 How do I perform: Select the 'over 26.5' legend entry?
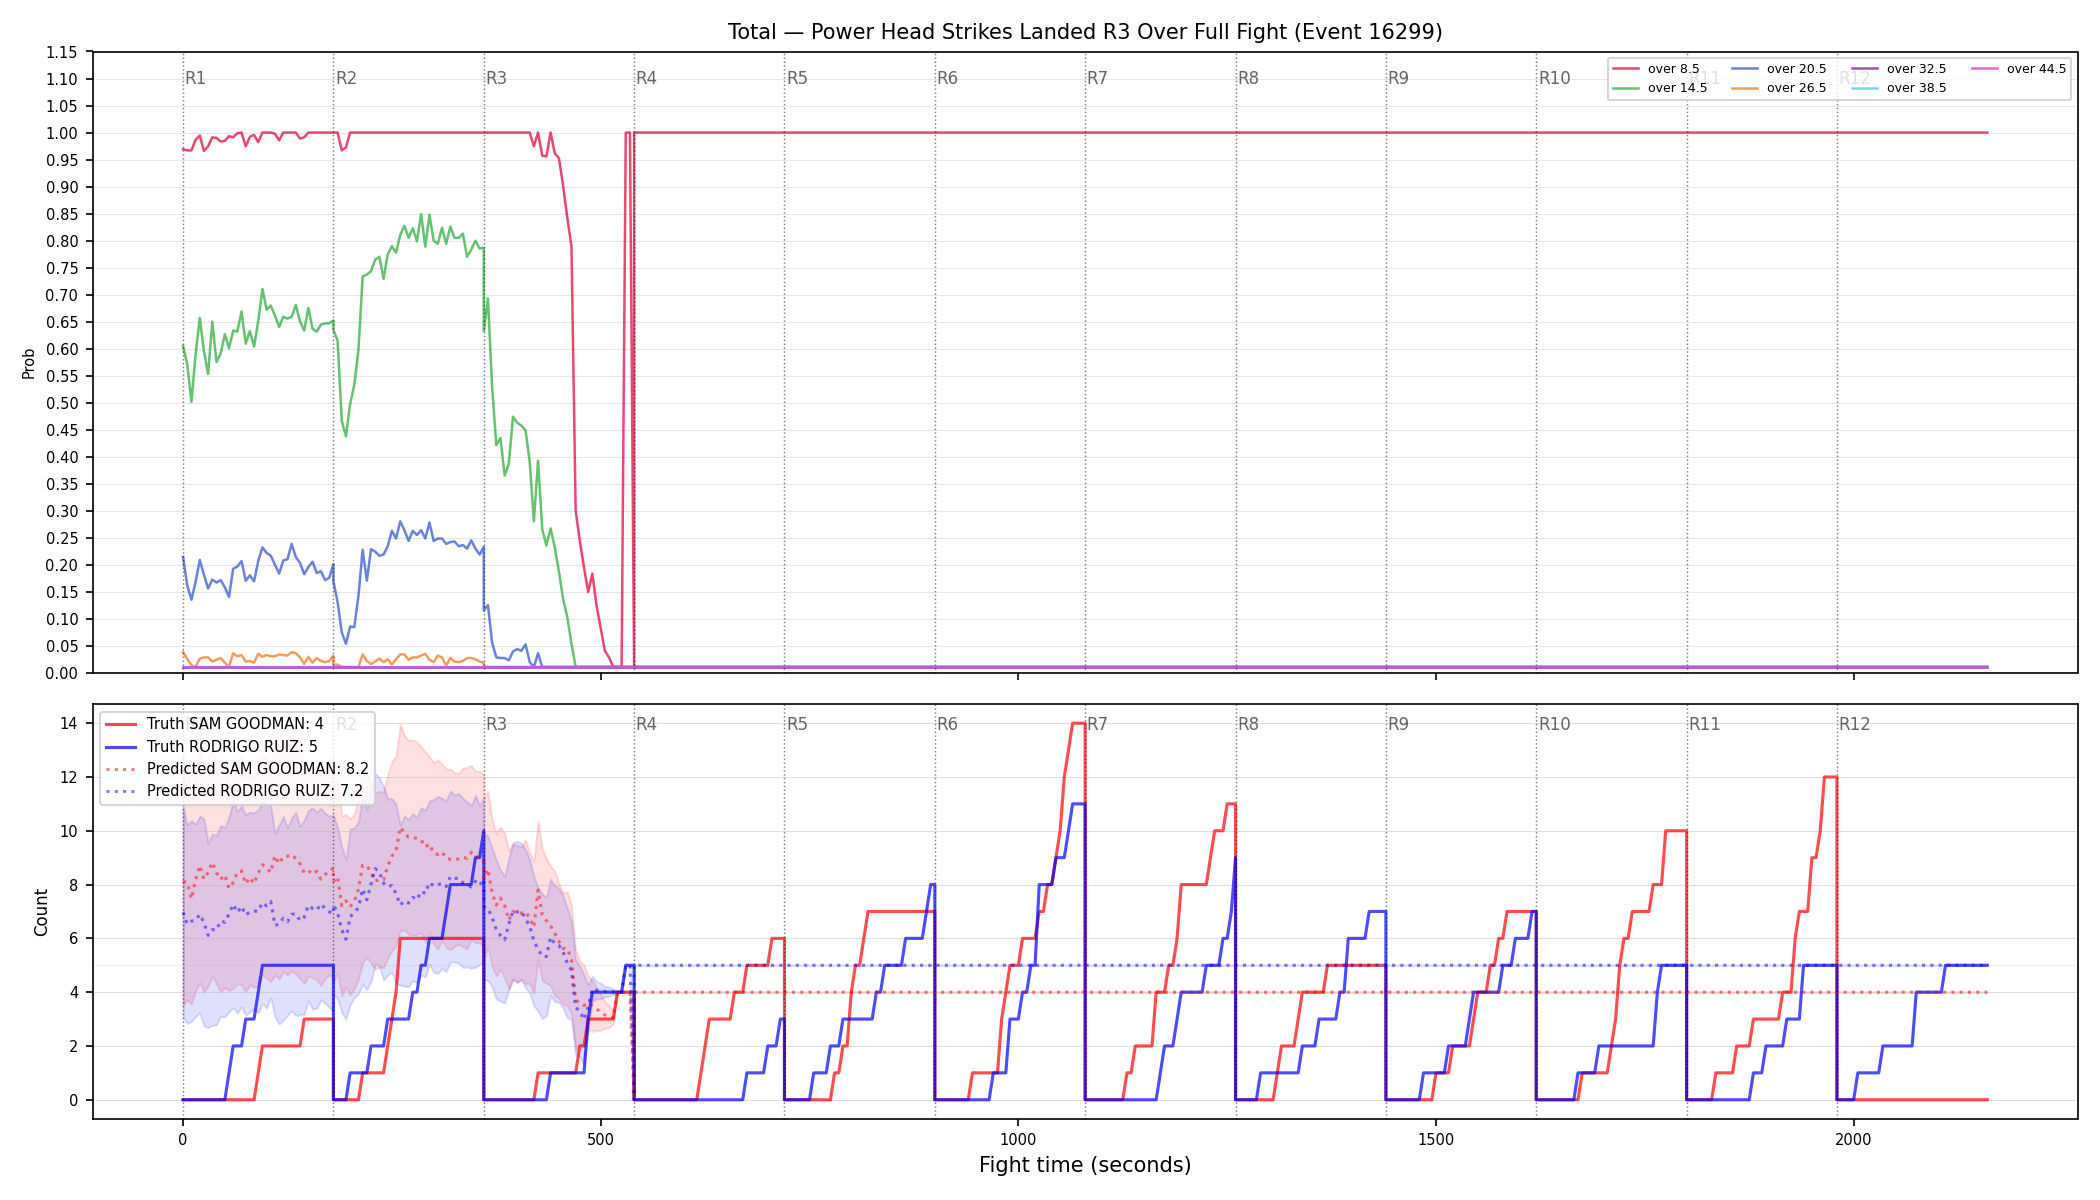pyautogui.click(x=1778, y=88)
